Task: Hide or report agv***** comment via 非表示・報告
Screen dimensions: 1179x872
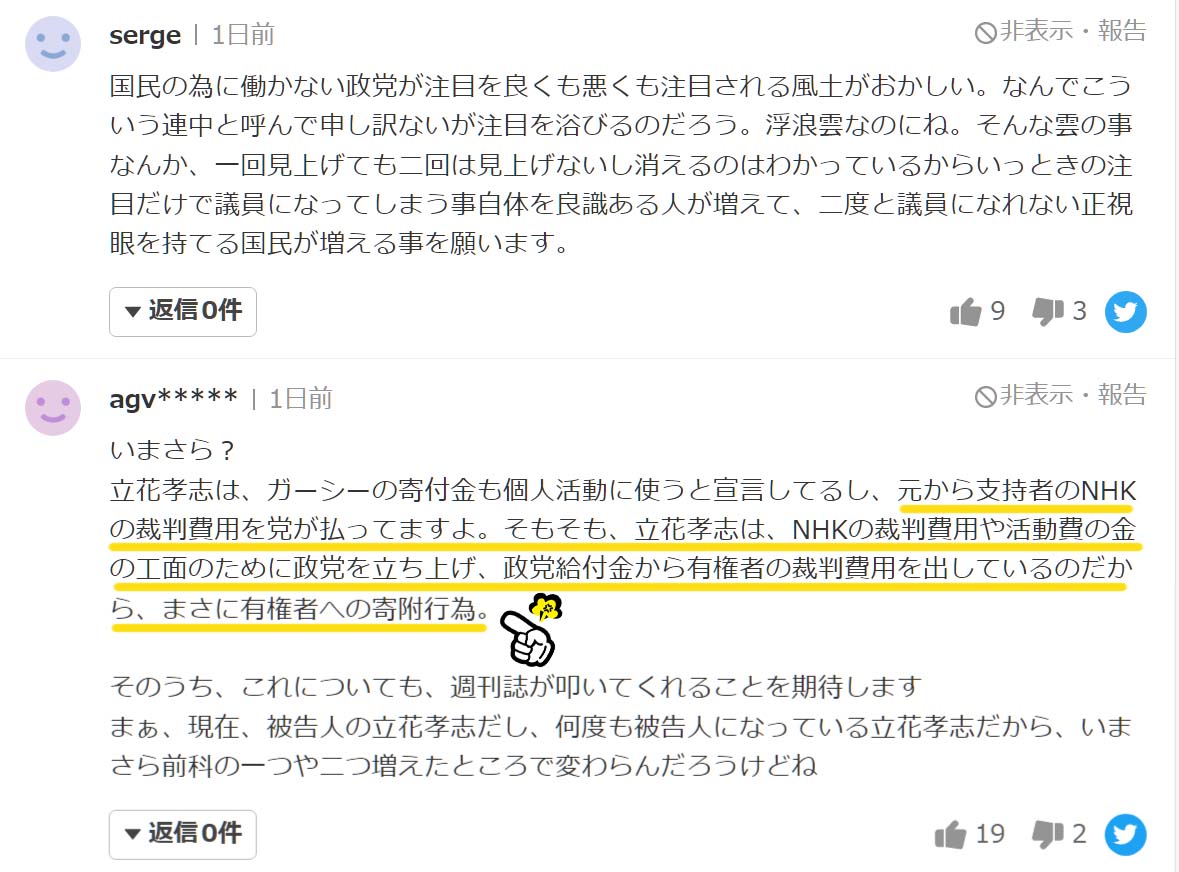Action: point(1060,395)
